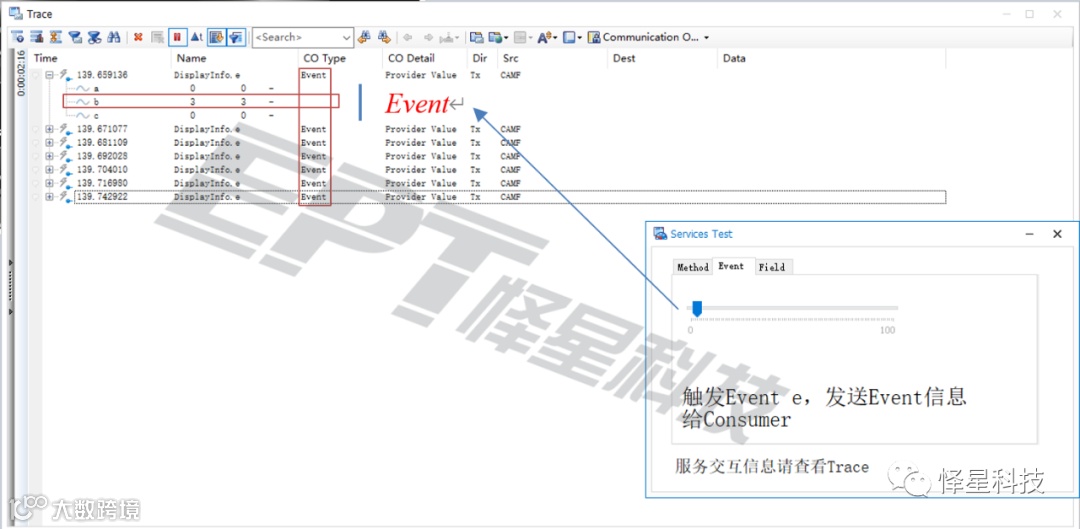Screen dimensions: 1080x529
Task: Click the fifth toolbar icon in Trace
Action: [x=94, y=37]
